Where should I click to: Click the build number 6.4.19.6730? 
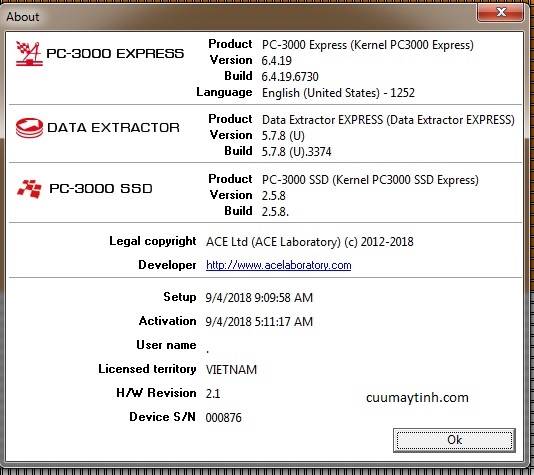[290, 77]
